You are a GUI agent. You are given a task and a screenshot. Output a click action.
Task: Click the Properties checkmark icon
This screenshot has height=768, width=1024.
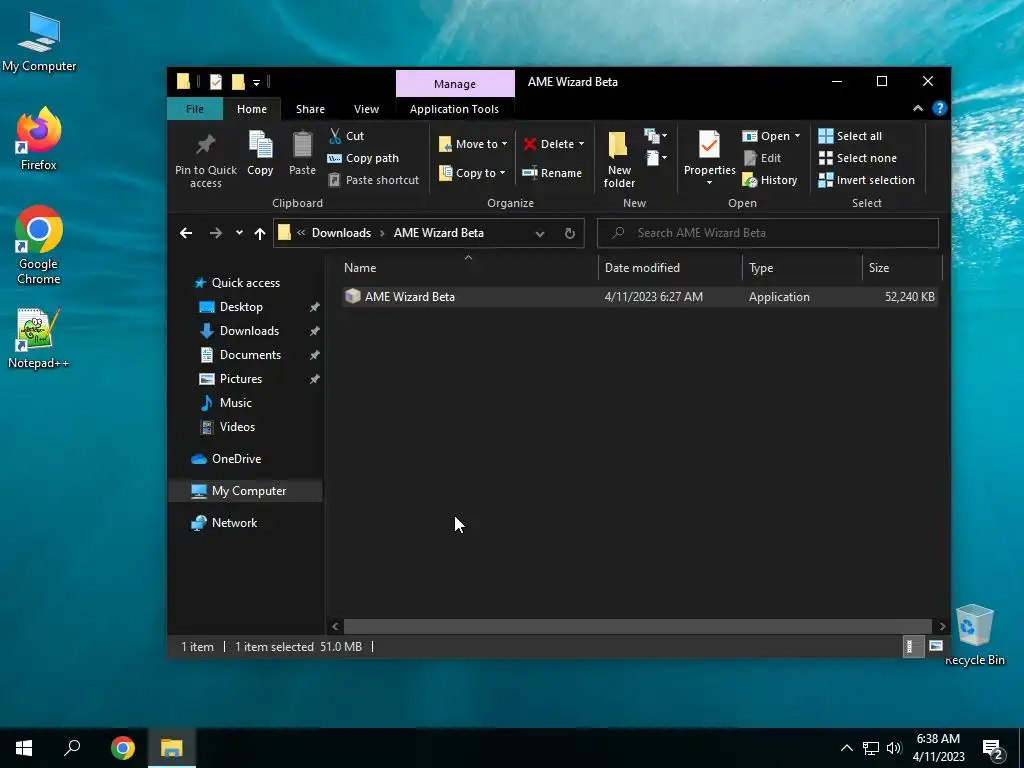click(x=709, y=144)
